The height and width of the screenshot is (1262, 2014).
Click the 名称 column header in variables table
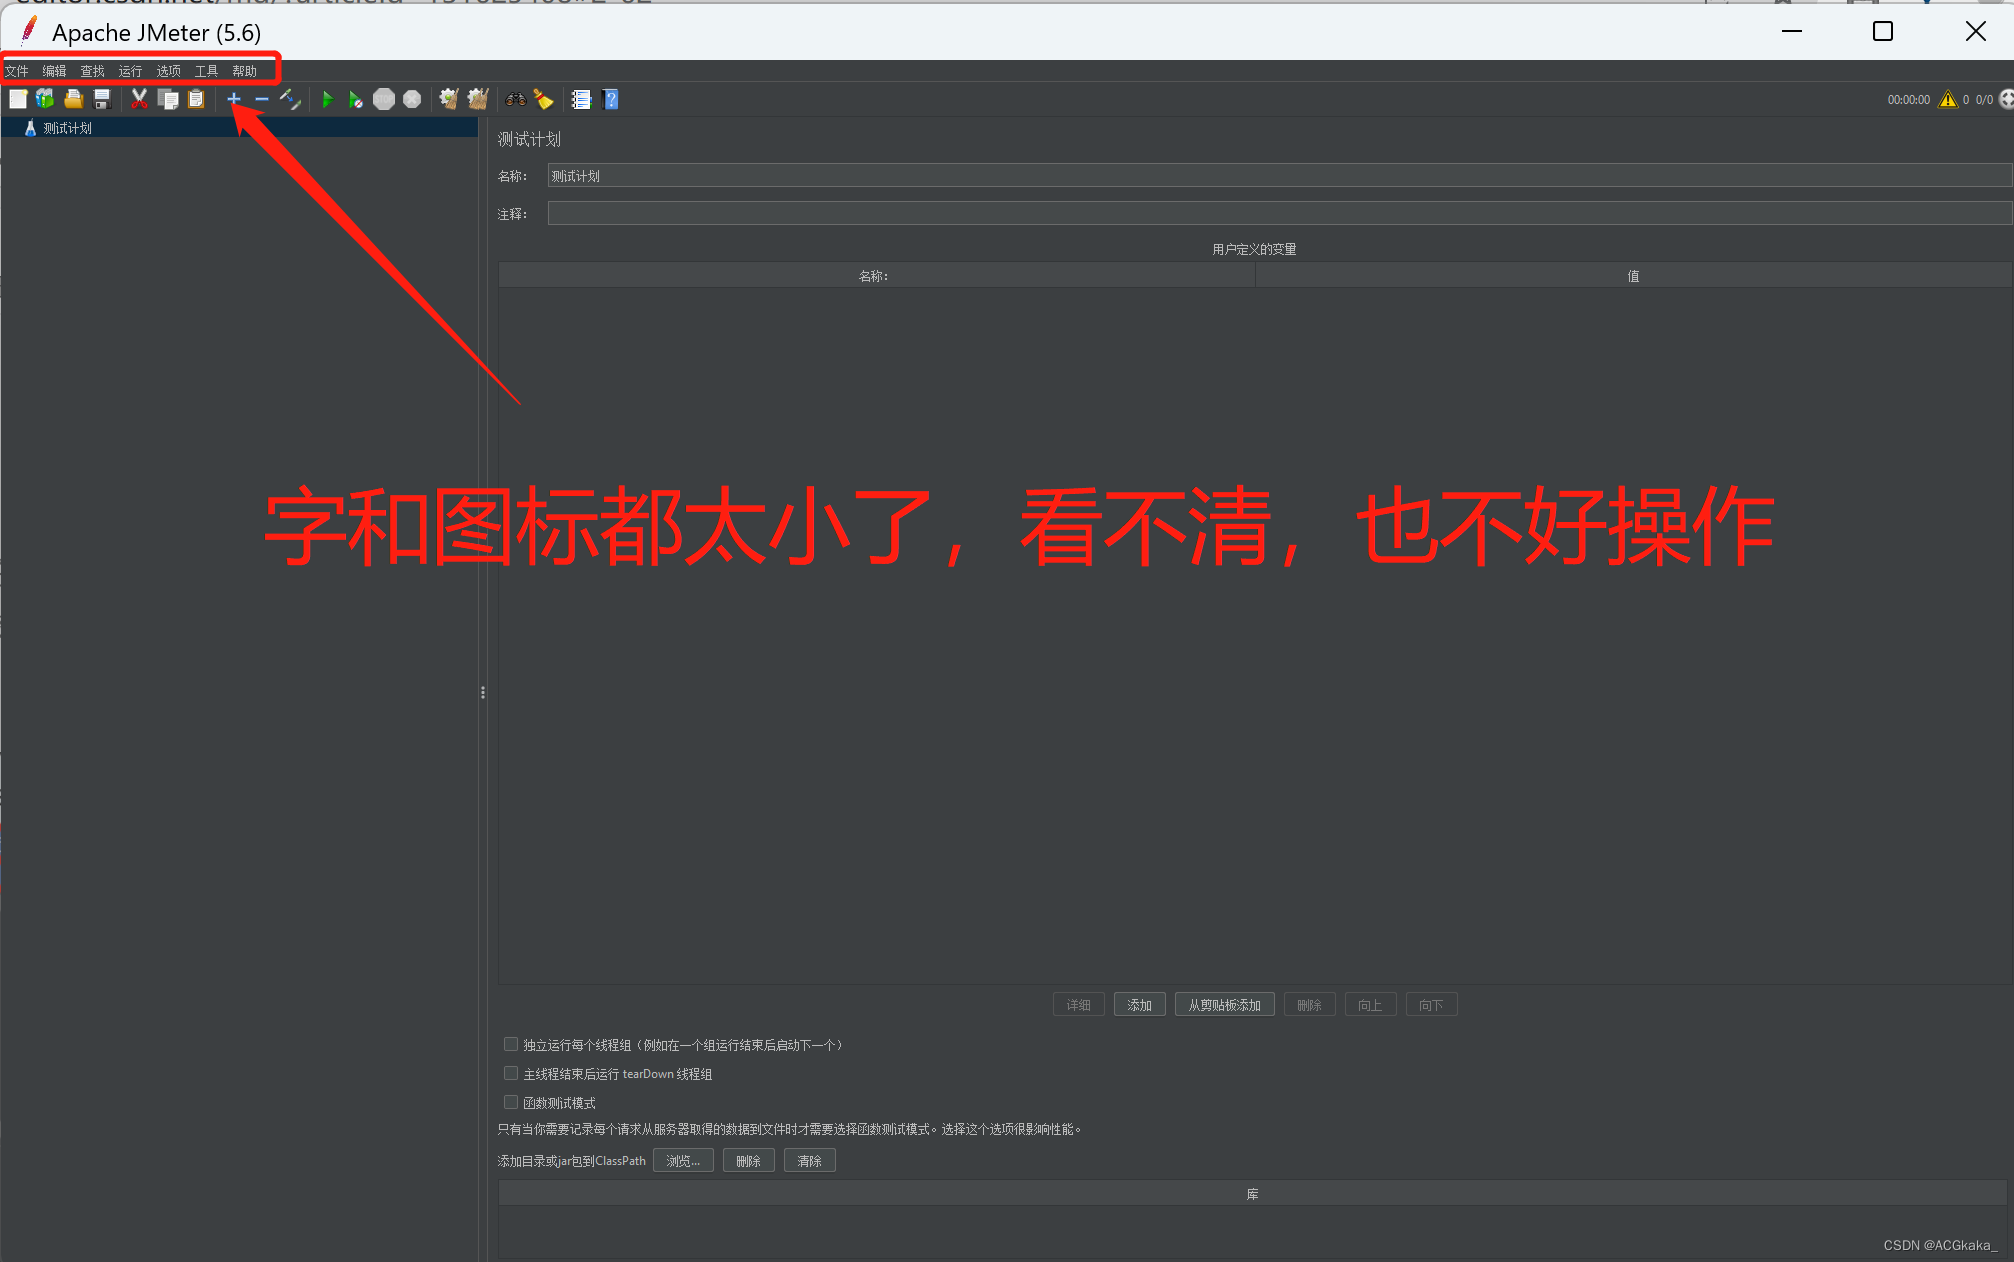(876, 276)
